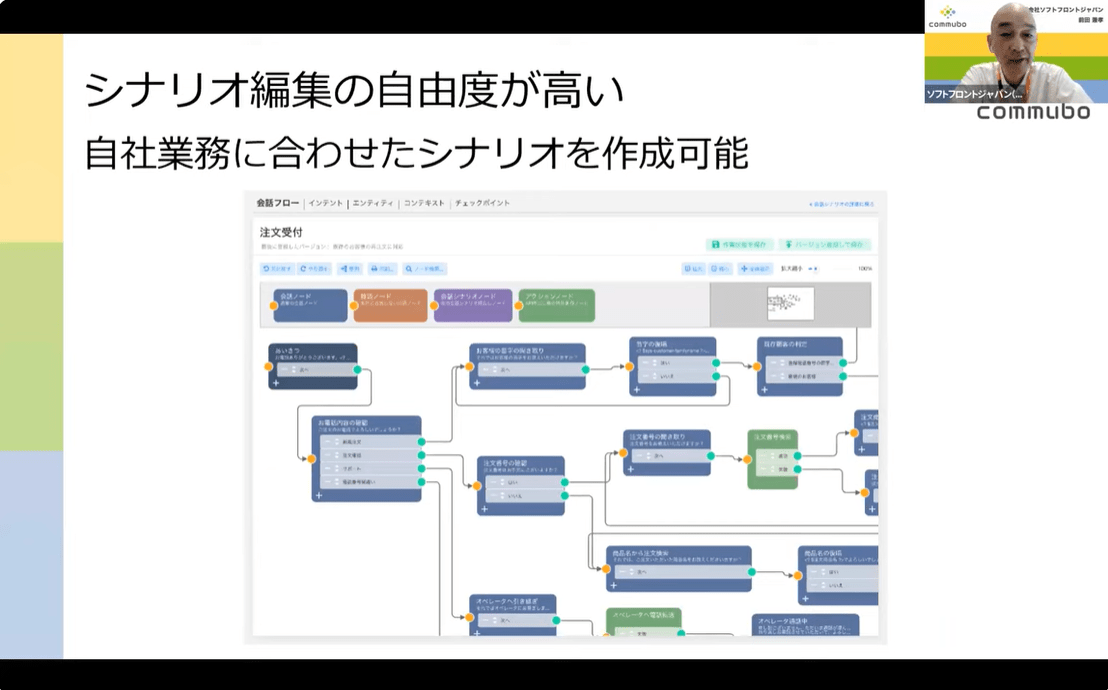1108x690 pixels.
Task: Save the working version (作業状態を保存)
Action: point(739,245)
